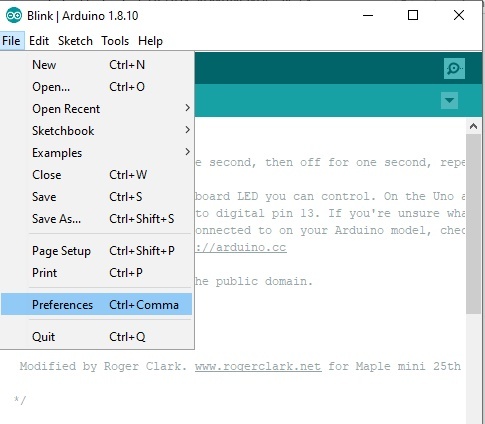Choose Close from the File menu
Screen dimensions: 485x424
[97, 175]
